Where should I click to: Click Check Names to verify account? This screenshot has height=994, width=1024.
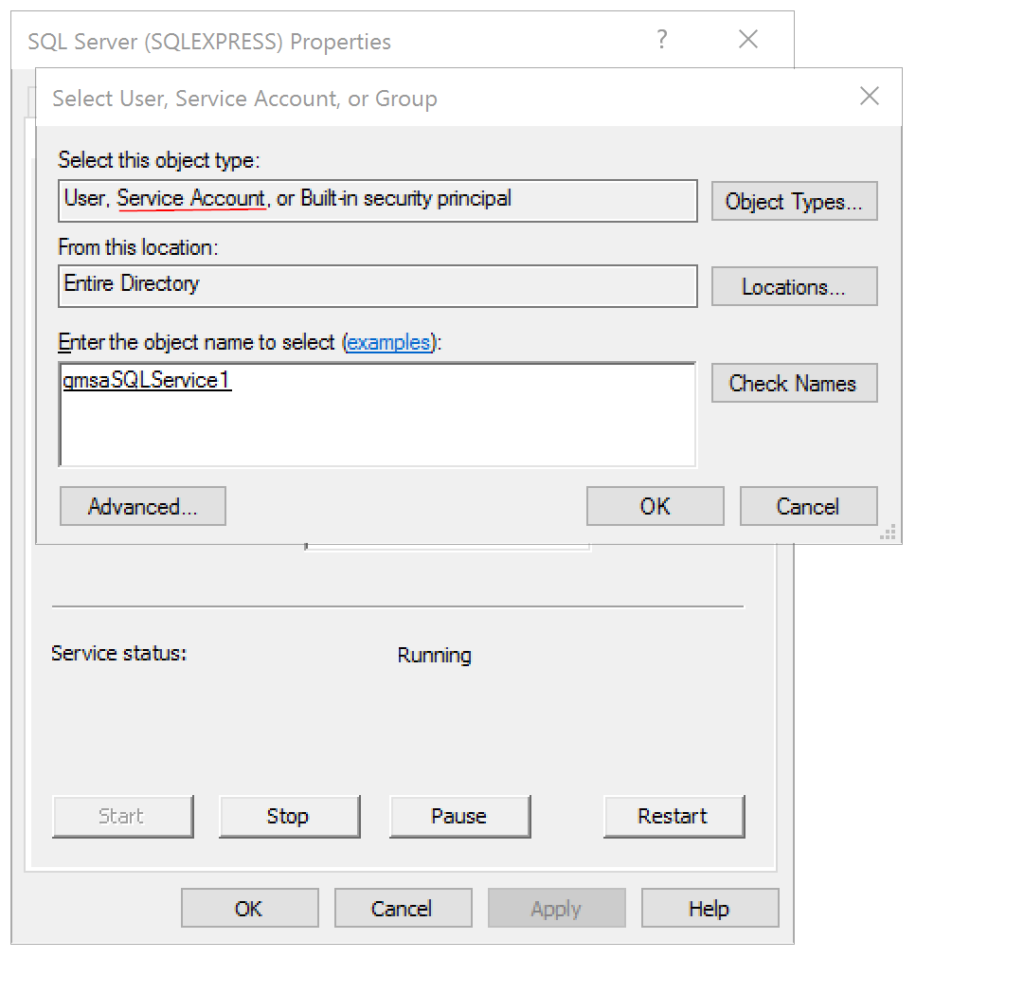coord(793,383)
